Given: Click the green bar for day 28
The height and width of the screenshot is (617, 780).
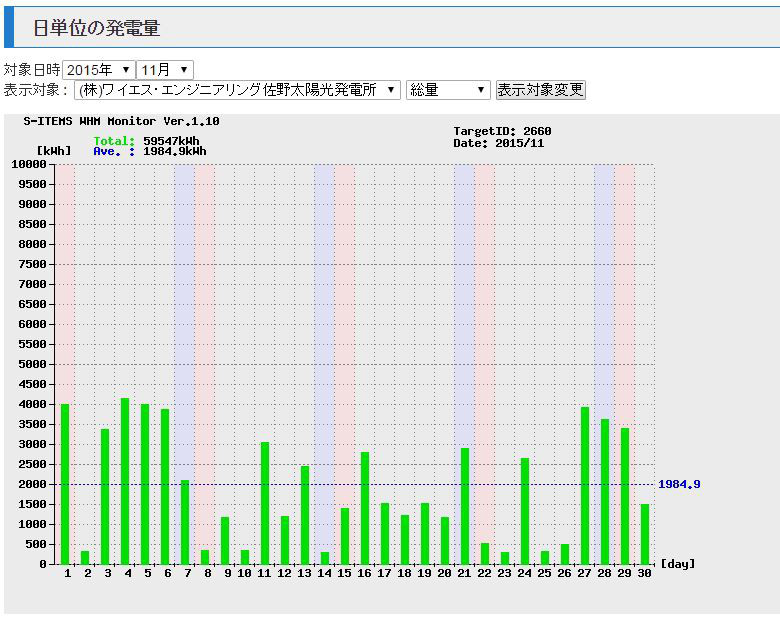Looking at the screenshot, I should pos(605,492).
